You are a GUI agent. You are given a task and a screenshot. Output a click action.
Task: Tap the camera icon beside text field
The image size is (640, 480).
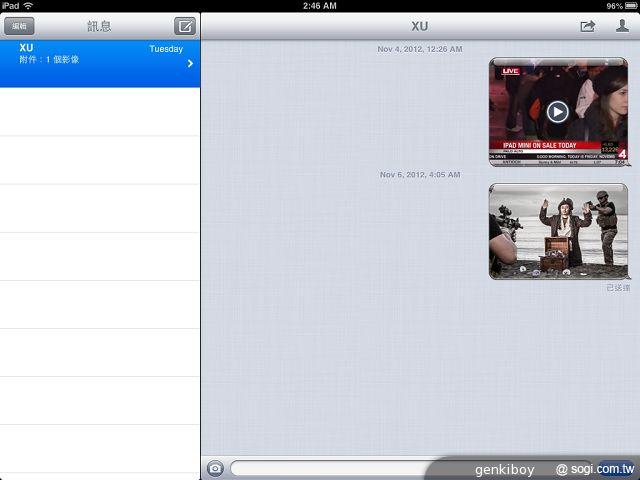[x=215, y=468]
